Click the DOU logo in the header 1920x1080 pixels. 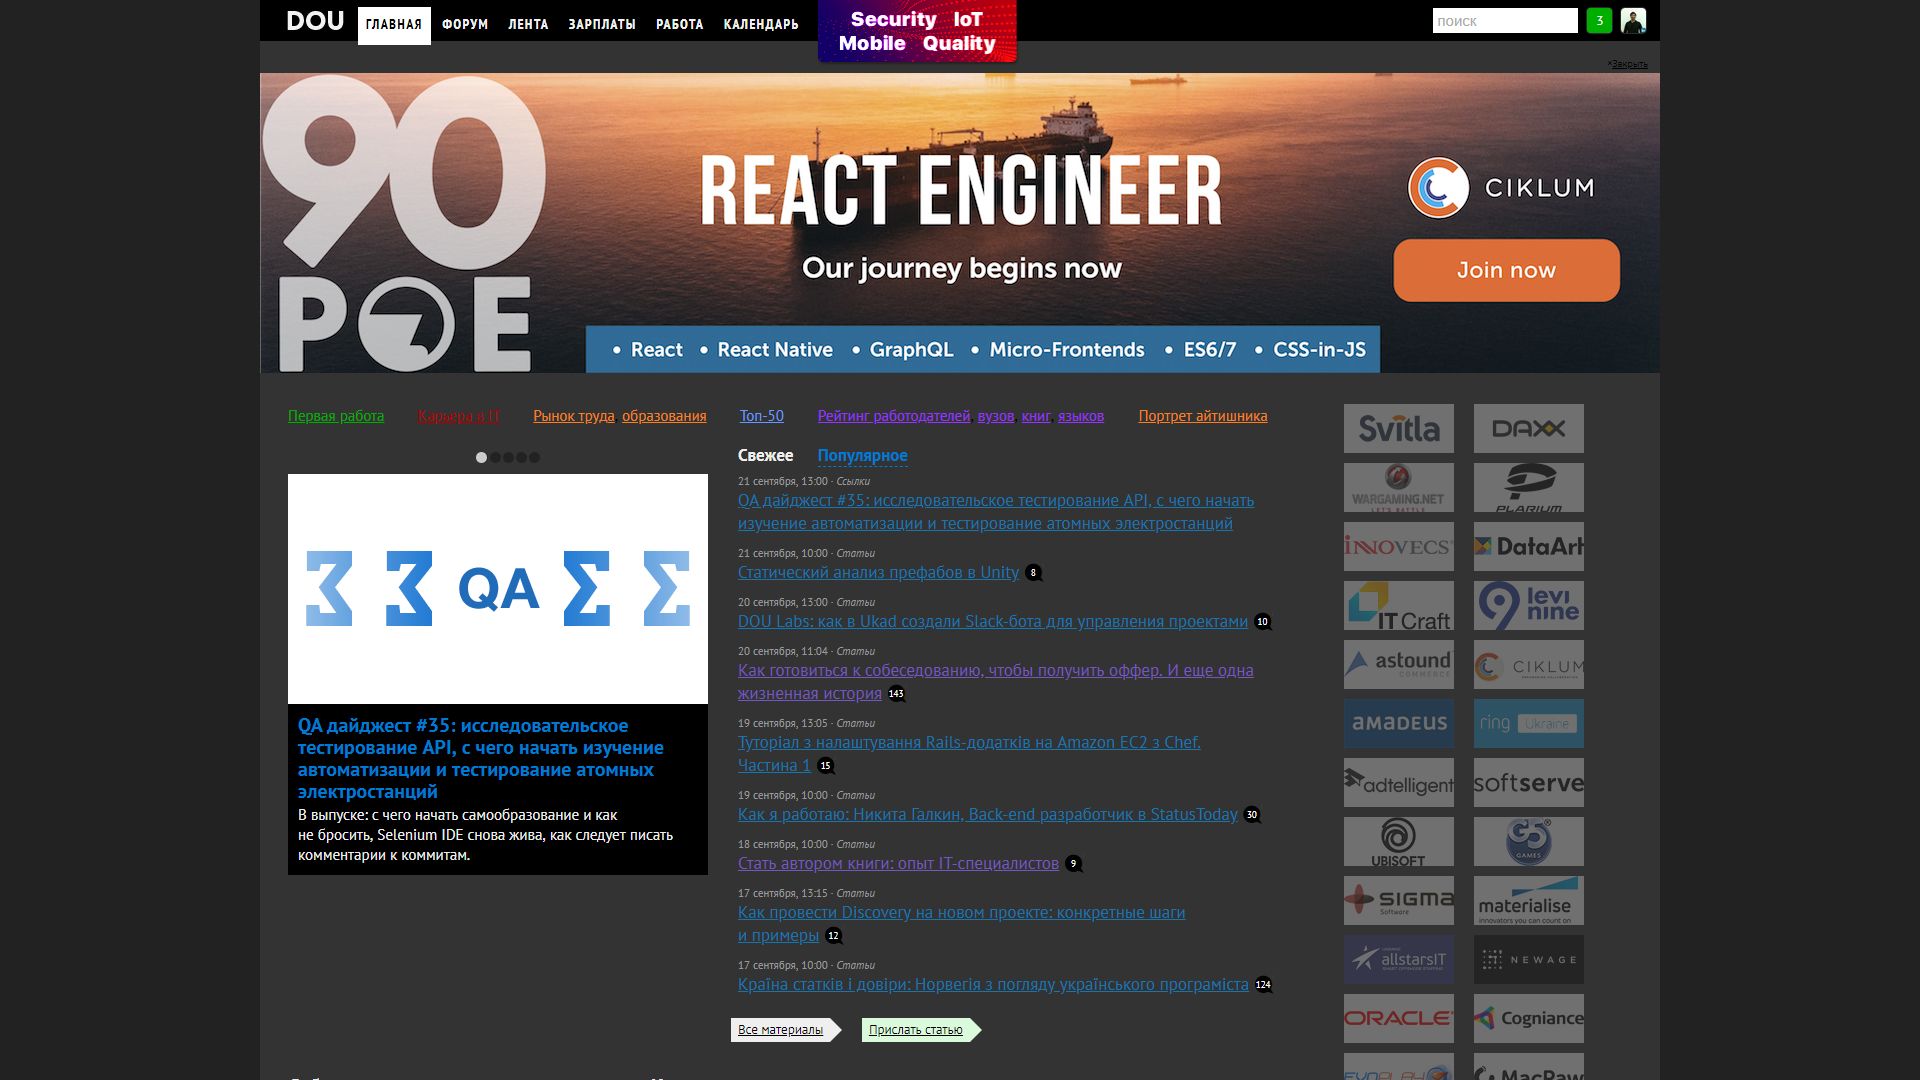coord(315,21)
